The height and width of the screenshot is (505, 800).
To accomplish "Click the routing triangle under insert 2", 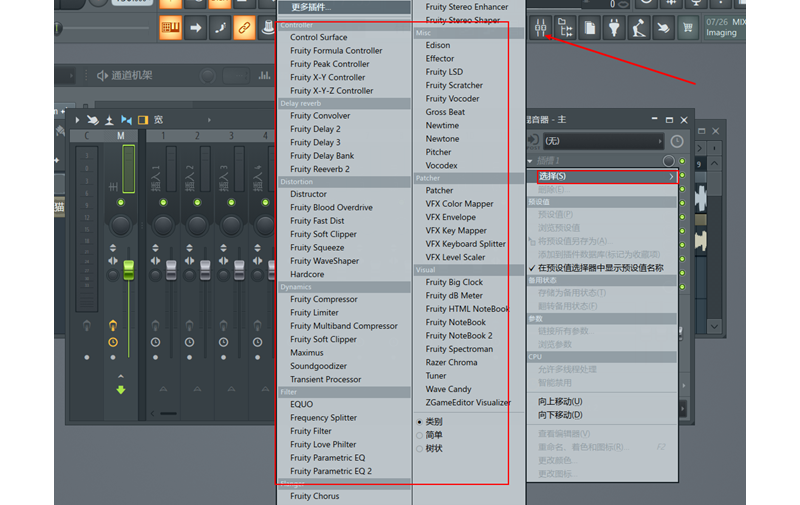I will point(197,389).
